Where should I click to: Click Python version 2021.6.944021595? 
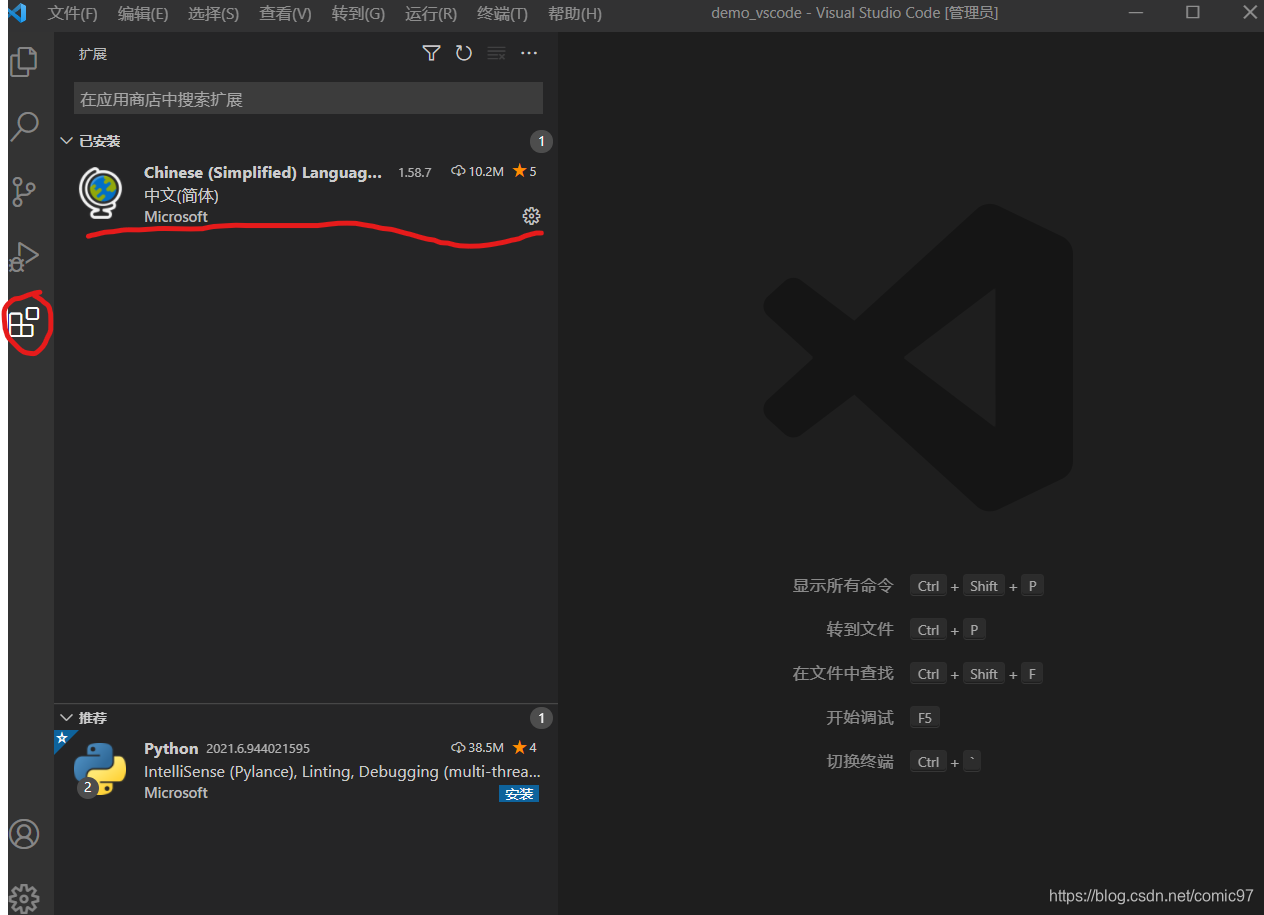258,749
